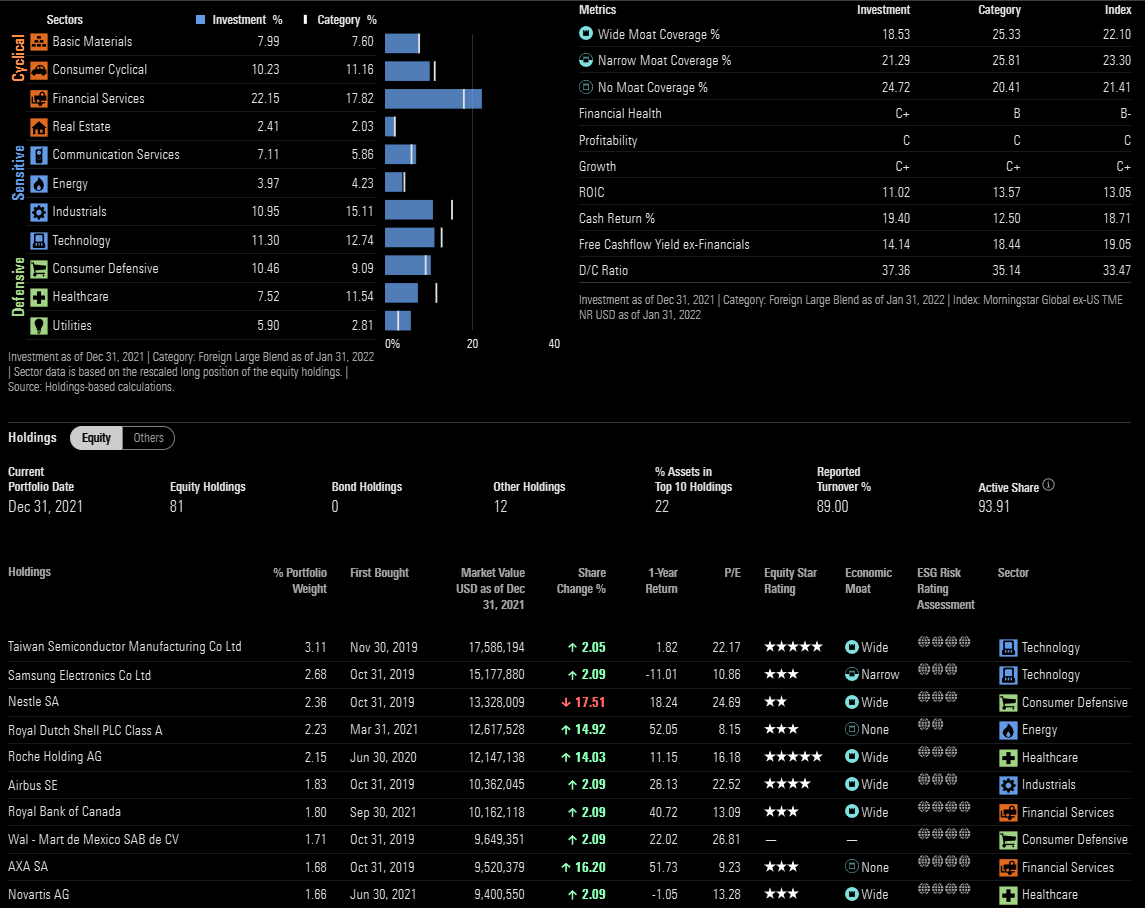
Task: Click AXA SA's None moat icon
Action: click(851, 866)
